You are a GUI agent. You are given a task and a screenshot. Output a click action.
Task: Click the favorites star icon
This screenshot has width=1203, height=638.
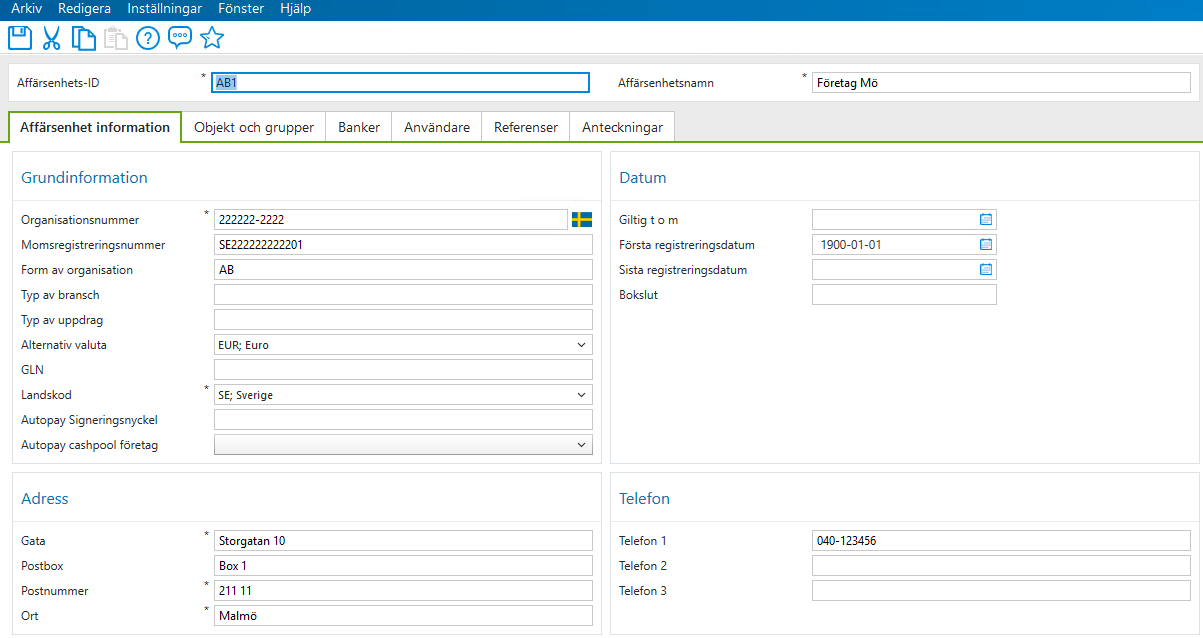pos(212,38)
